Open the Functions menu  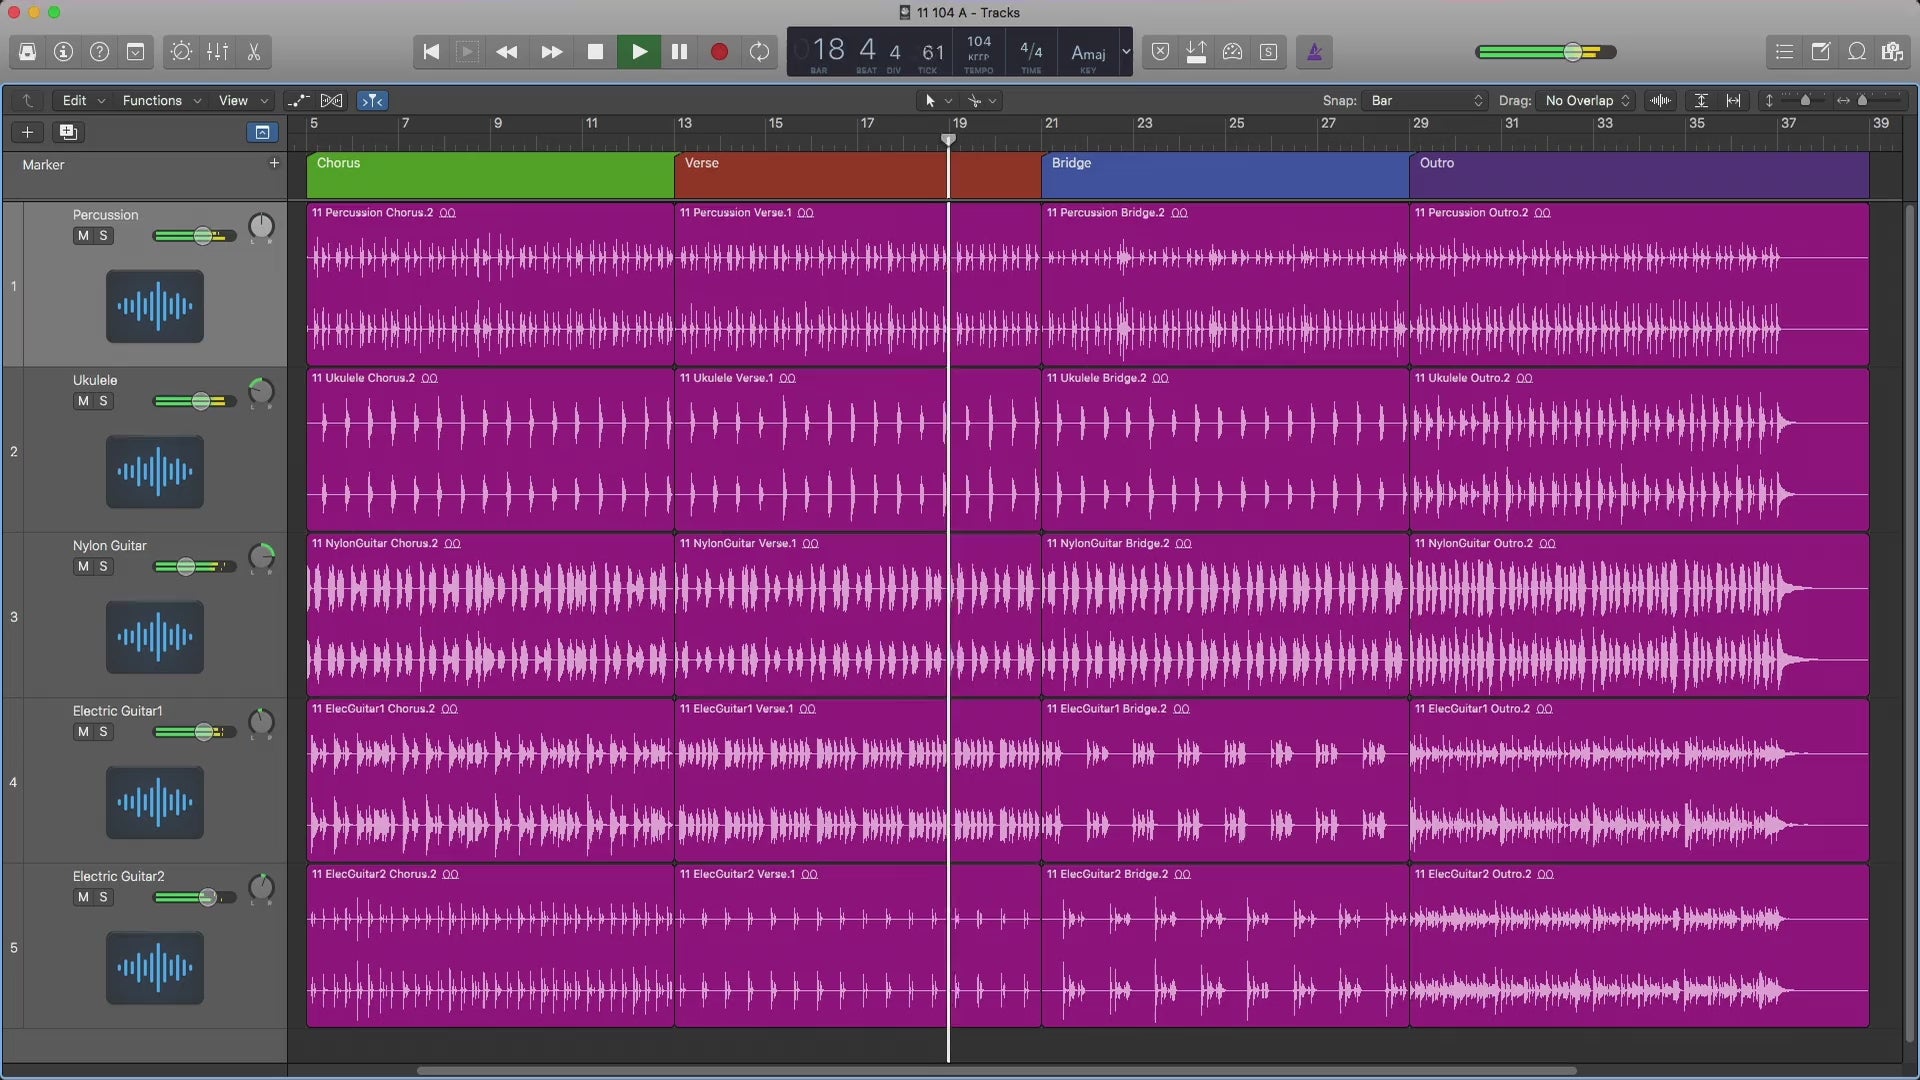pos(161,101)
